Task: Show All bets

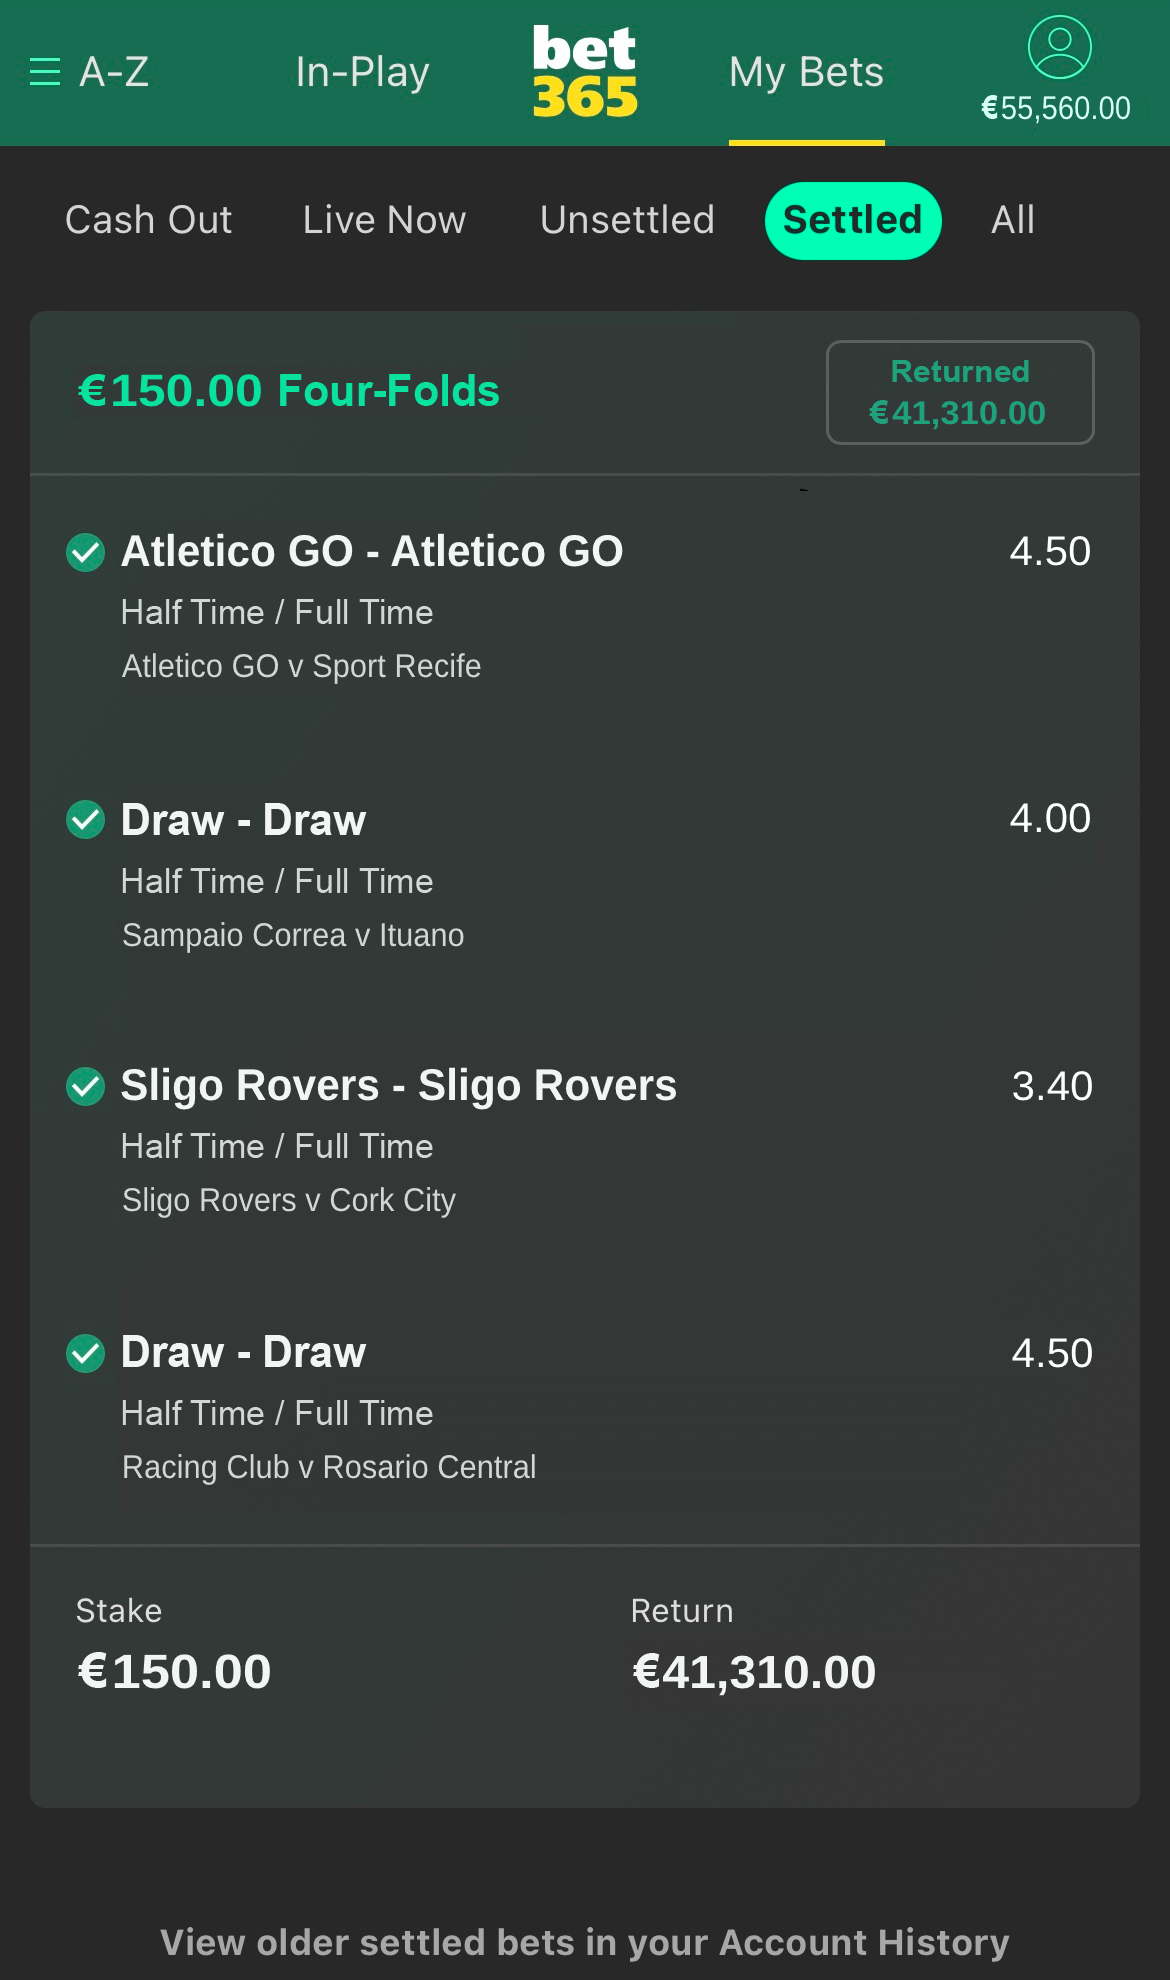Action: 1012,220
